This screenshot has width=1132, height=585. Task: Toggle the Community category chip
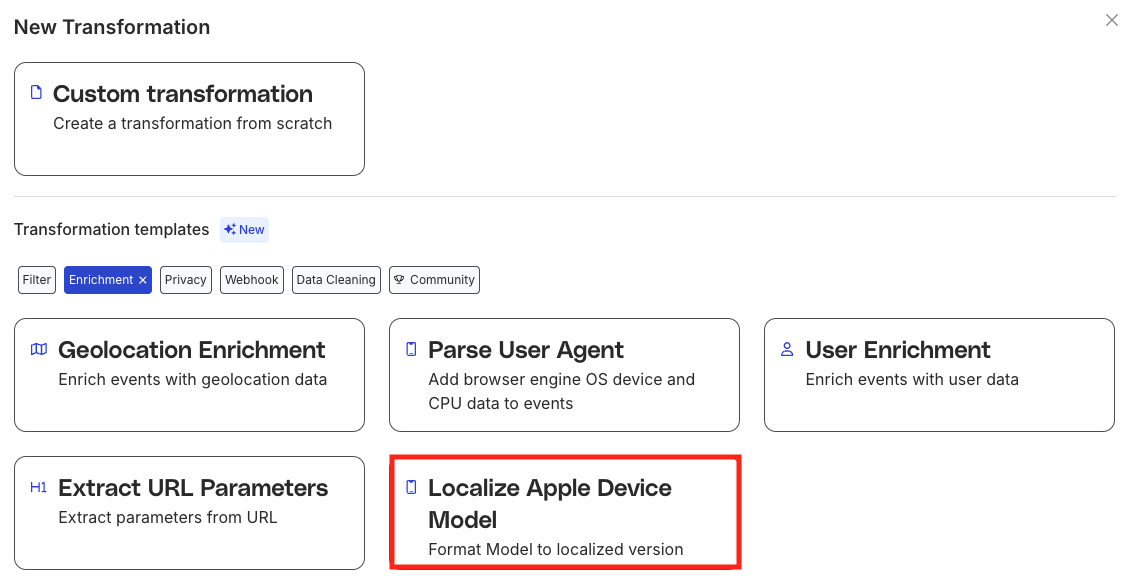[x=435, y=280]
